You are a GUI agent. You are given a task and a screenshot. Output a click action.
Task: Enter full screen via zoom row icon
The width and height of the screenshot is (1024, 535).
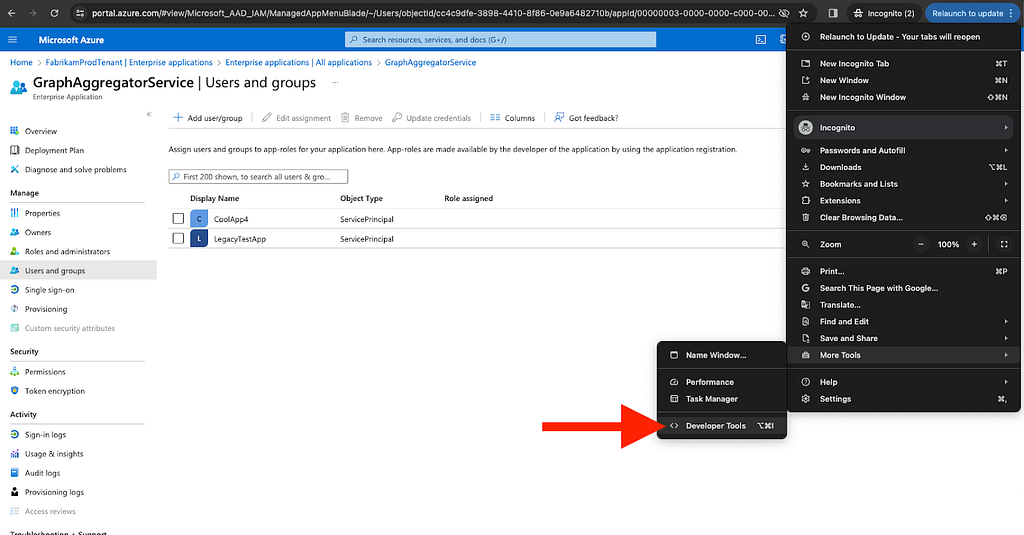[1004, 244]
